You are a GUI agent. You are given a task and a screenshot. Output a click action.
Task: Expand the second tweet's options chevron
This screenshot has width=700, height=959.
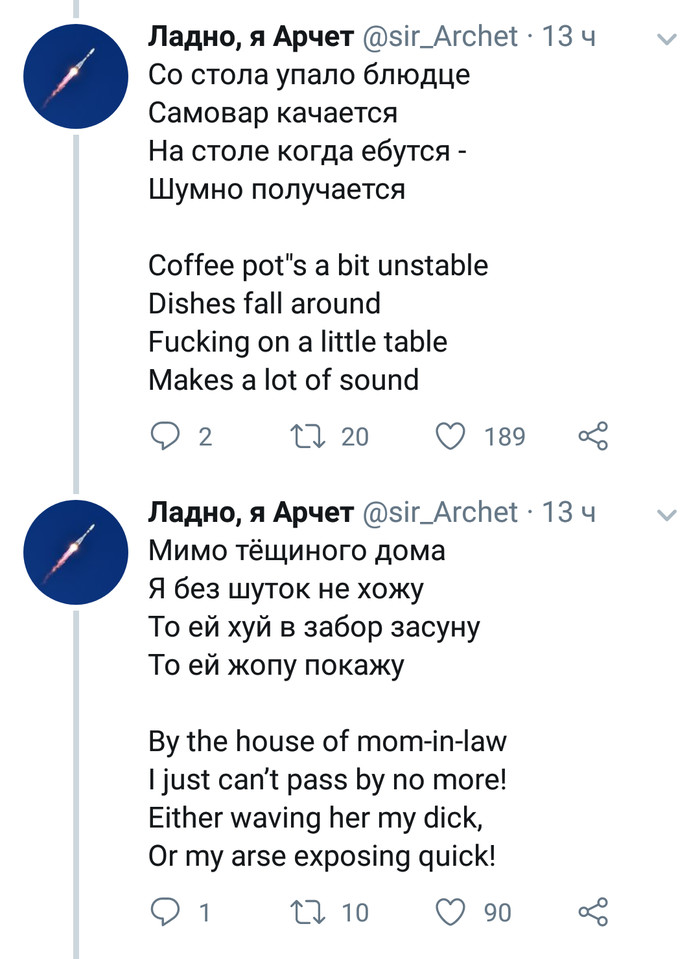[665, 514]
